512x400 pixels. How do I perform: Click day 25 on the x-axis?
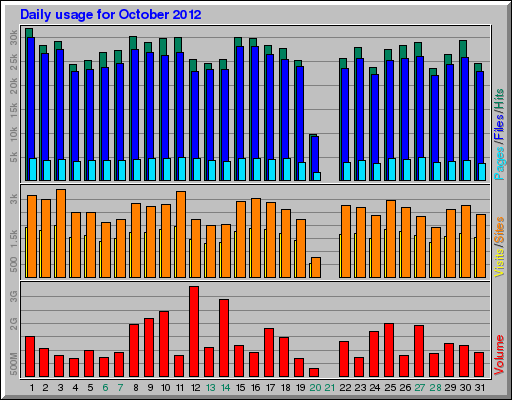click(x=390, y=388)
